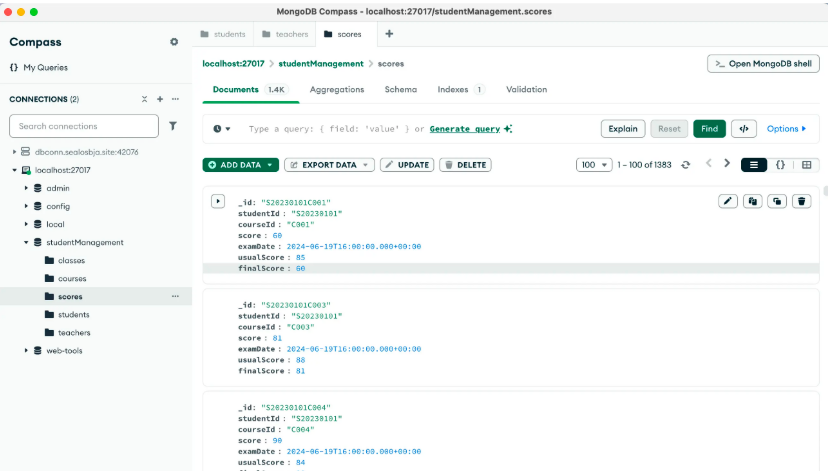828x471 pixels.
Task: Open a new tab with plus icon
Action: tap(389, 34)
